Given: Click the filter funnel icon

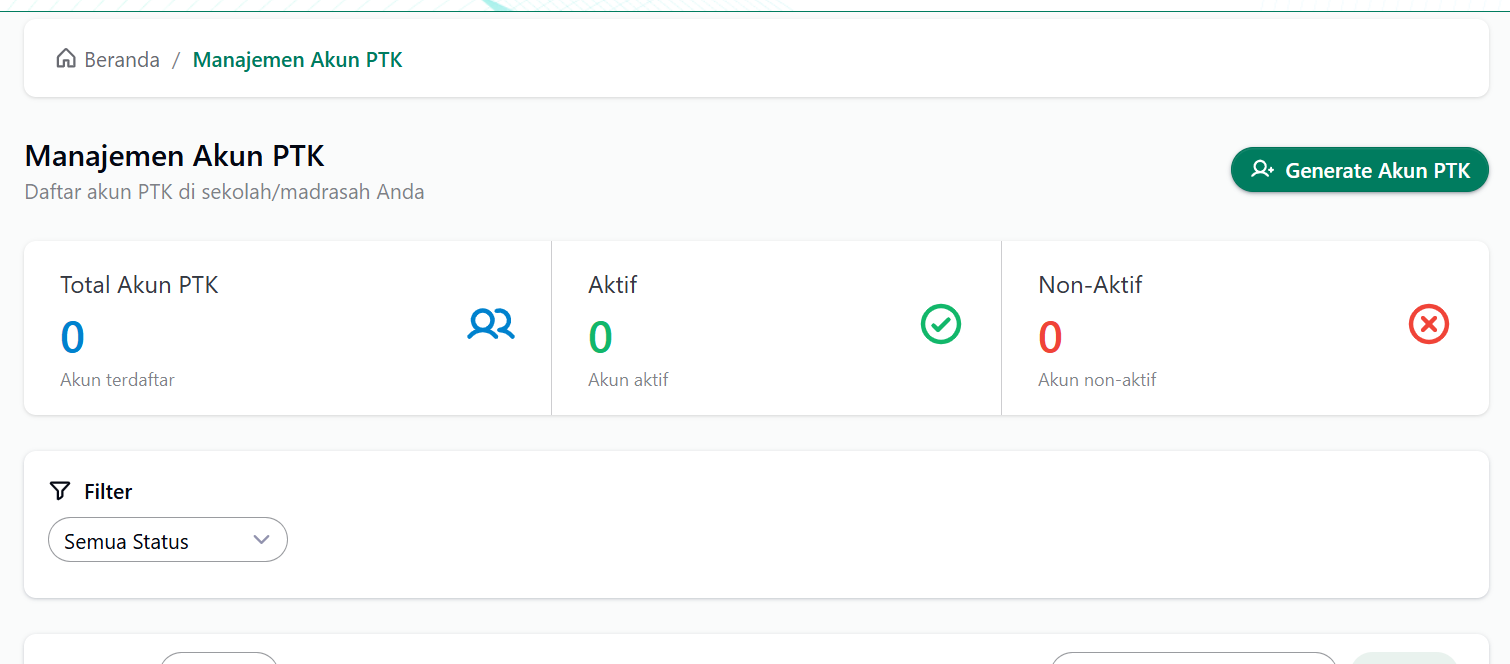Looking at the screenshot, I should point(59,490).
